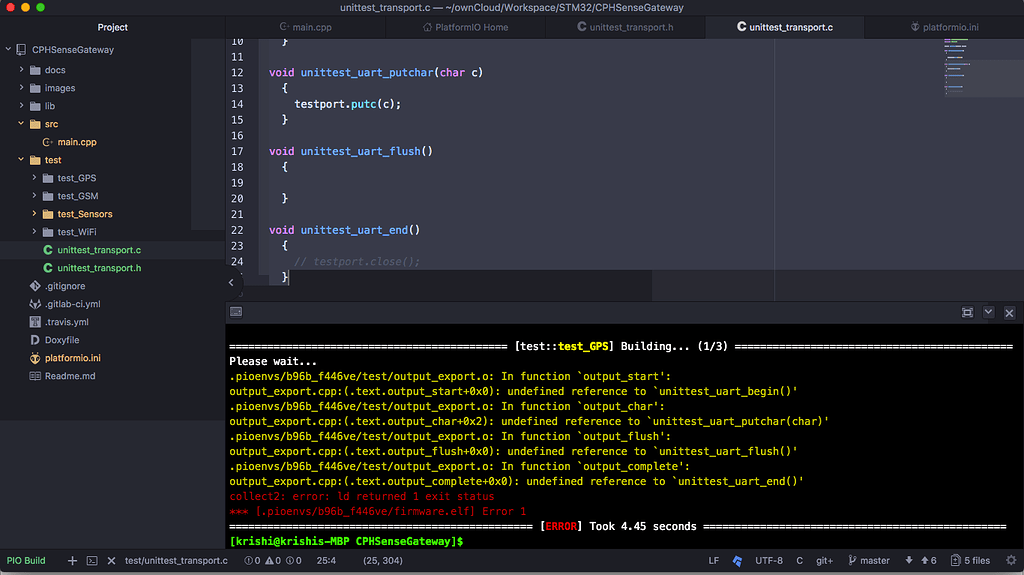Switch to the main.cpp tab
The width and height of the screenshot is (1024, 575).
(x=306, y=27)
